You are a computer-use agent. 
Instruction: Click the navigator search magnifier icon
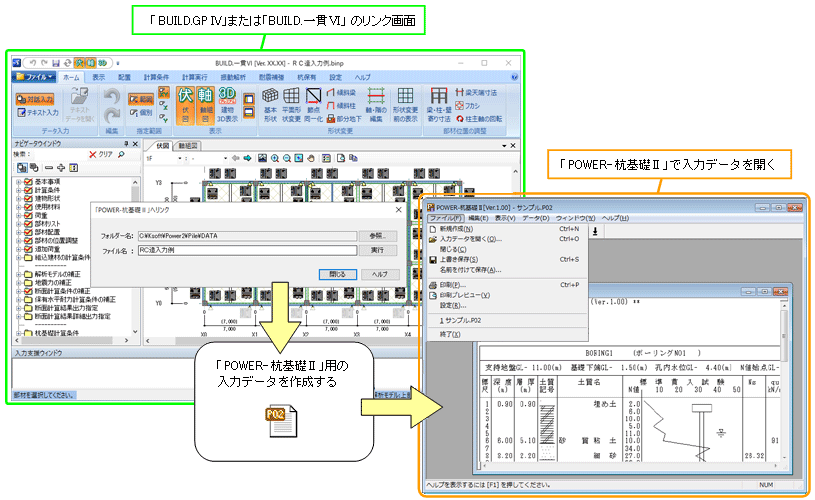121,154
